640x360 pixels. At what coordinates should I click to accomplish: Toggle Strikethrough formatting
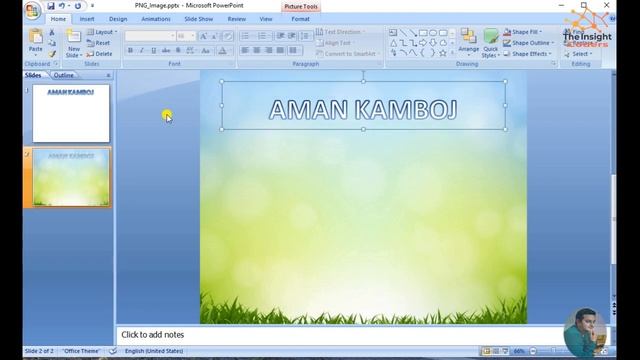click(166, 51)
